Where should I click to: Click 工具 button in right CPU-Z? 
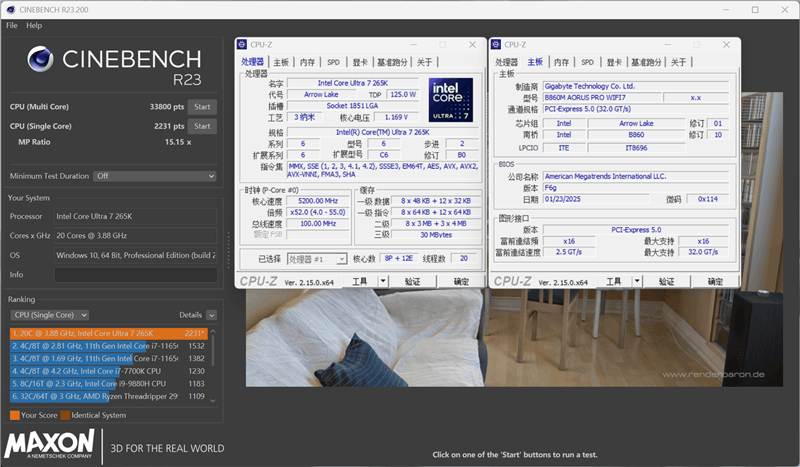(x=614, y=281)
